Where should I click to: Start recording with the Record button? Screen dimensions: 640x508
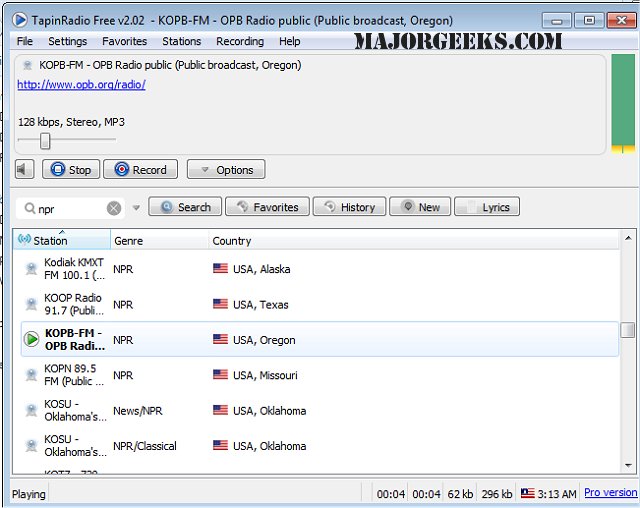[x=140, y=170]
